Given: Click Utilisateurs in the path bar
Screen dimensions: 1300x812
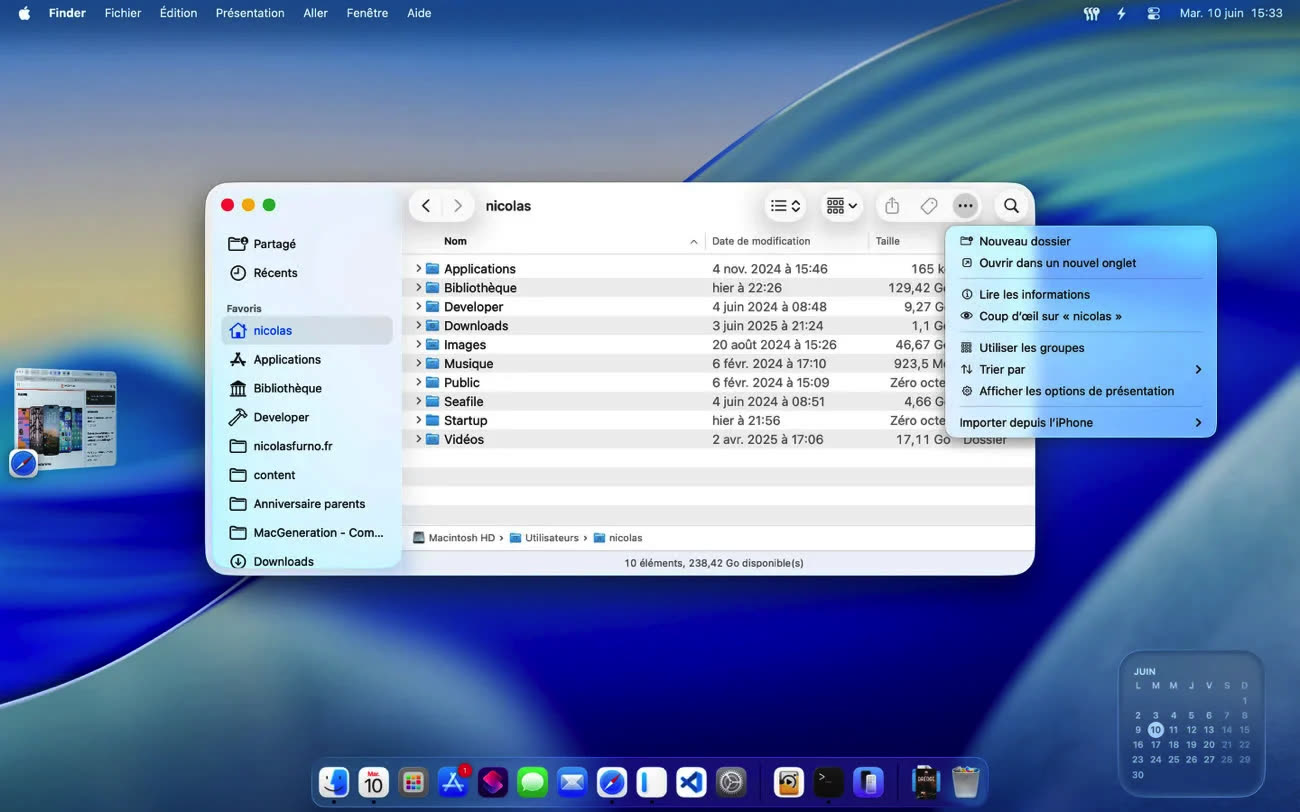Looking at the screenshot, I should pos(551,538).
